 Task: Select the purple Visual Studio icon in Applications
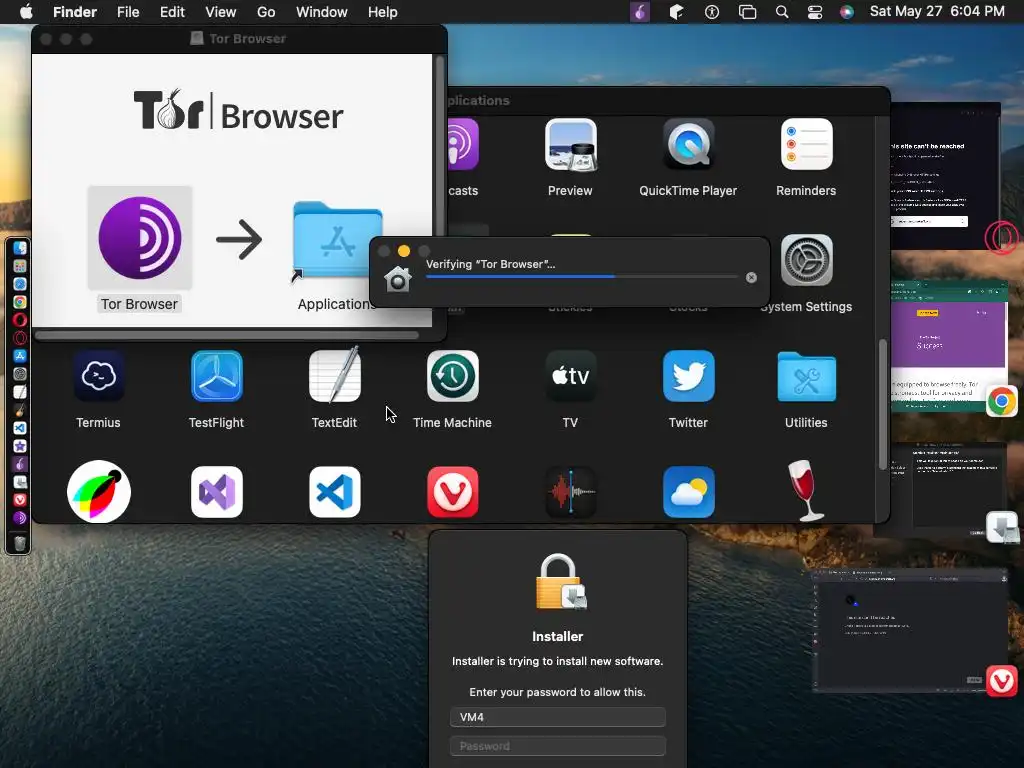click(217, 492)
